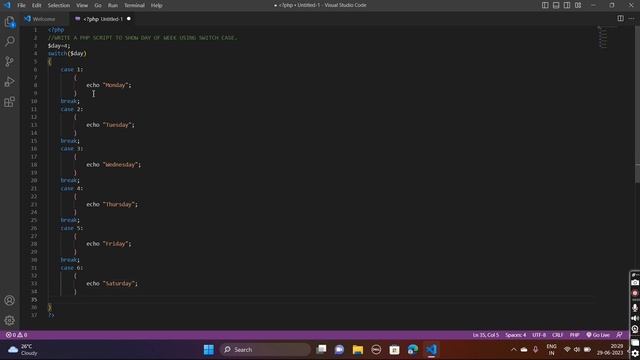Viewport: 640px width, 360px height.
Task: Click errors and warnings count in status bar
Action: [16, 335]
